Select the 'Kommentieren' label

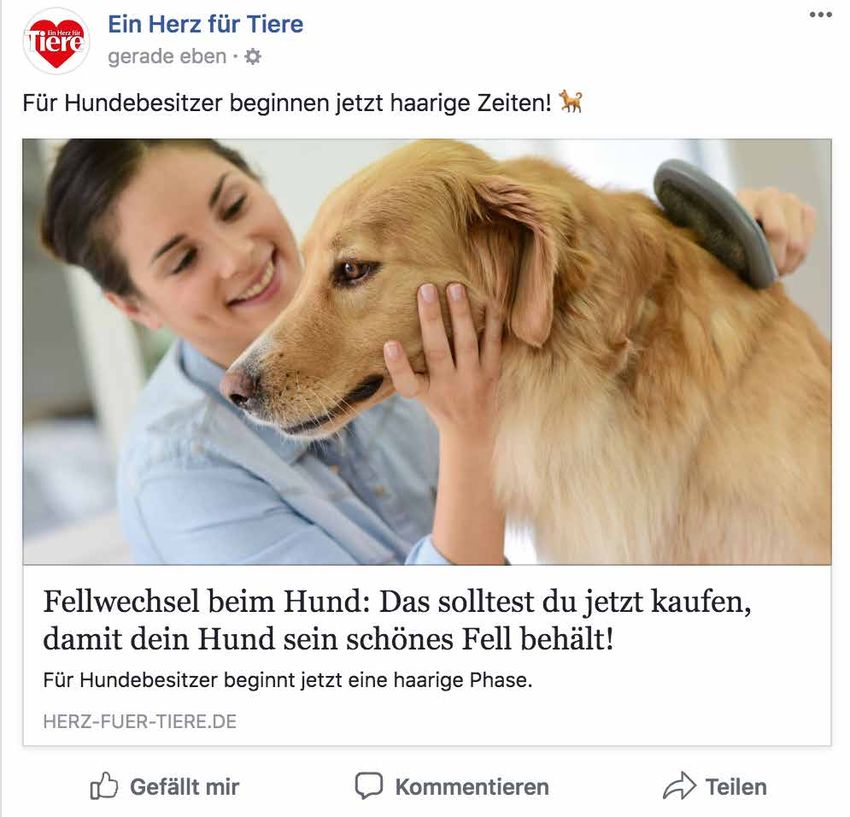(472, 787)
